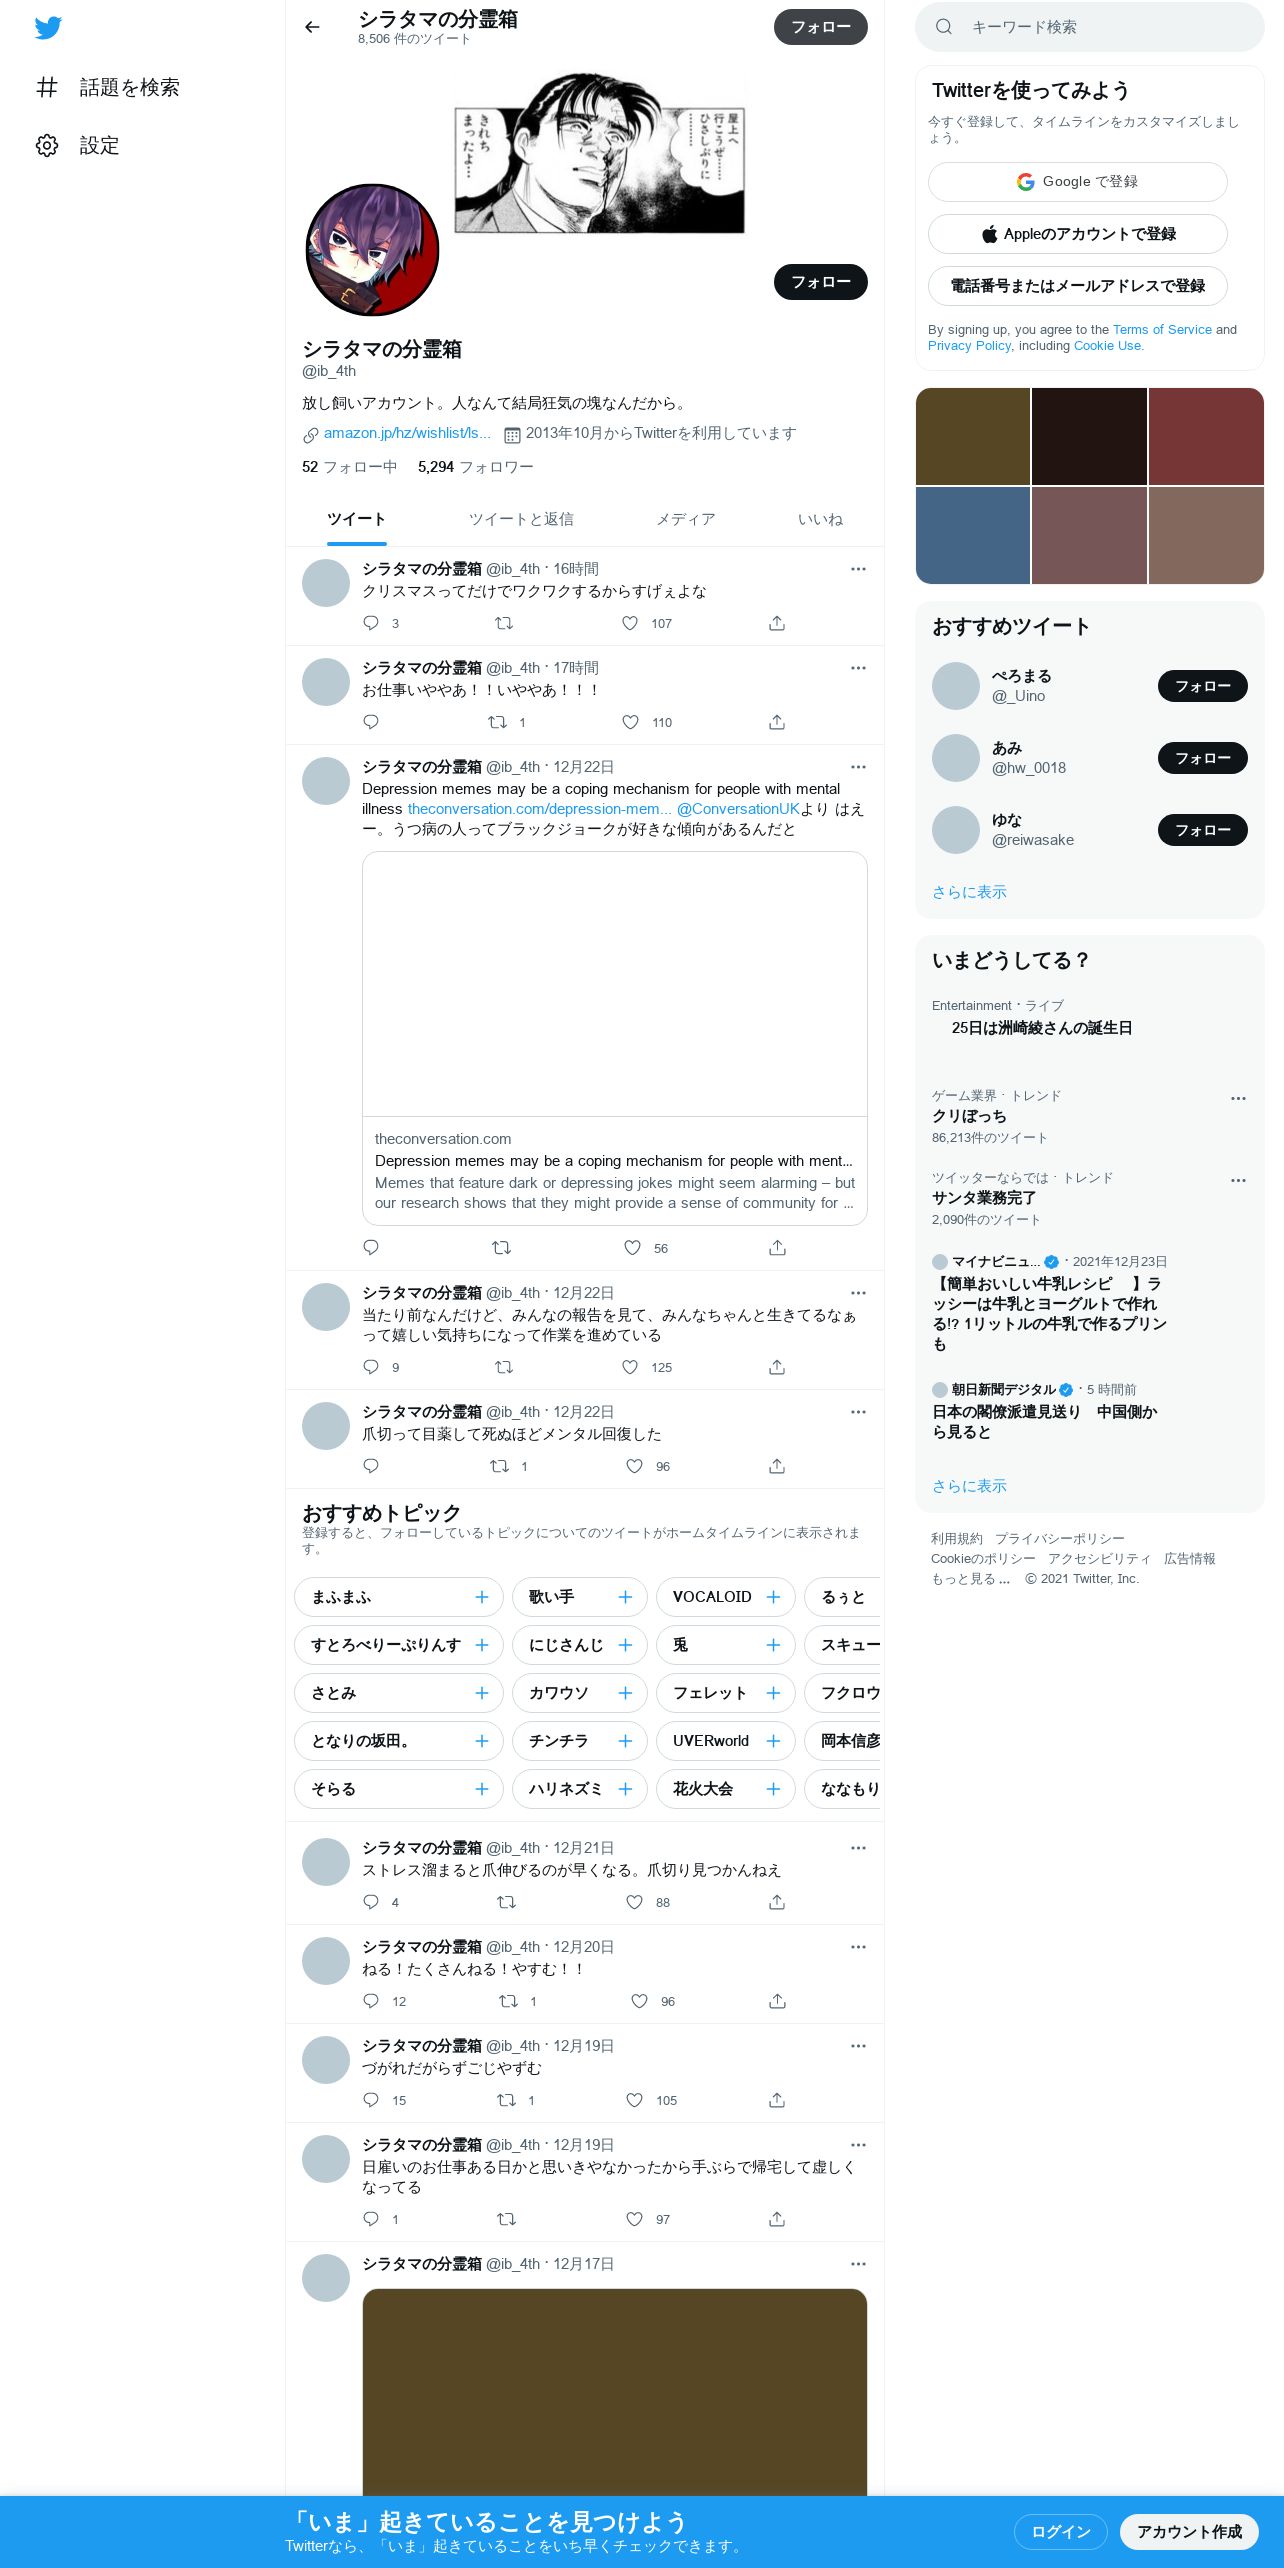The width and height of the screenshot is (1284, 2568).
Task: Follow the ハリネズミ topic
Action: point(625,1789)
